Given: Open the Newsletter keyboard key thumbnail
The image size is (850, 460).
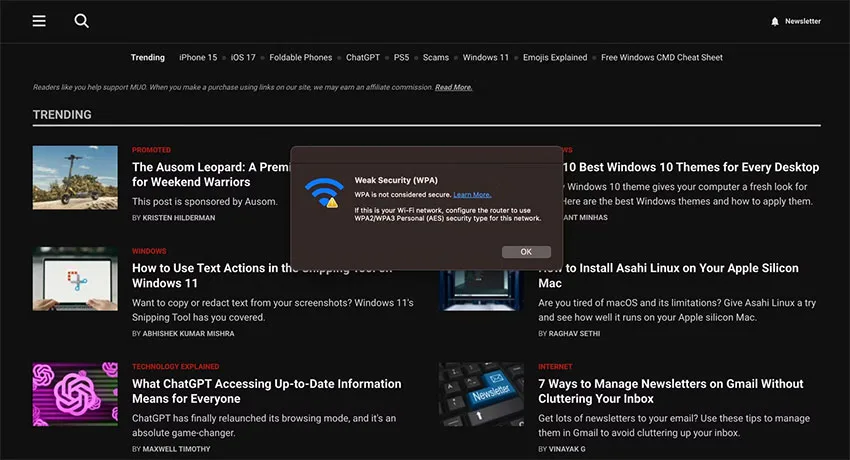Looking at the screenshot, I should [x=481, y=394].
